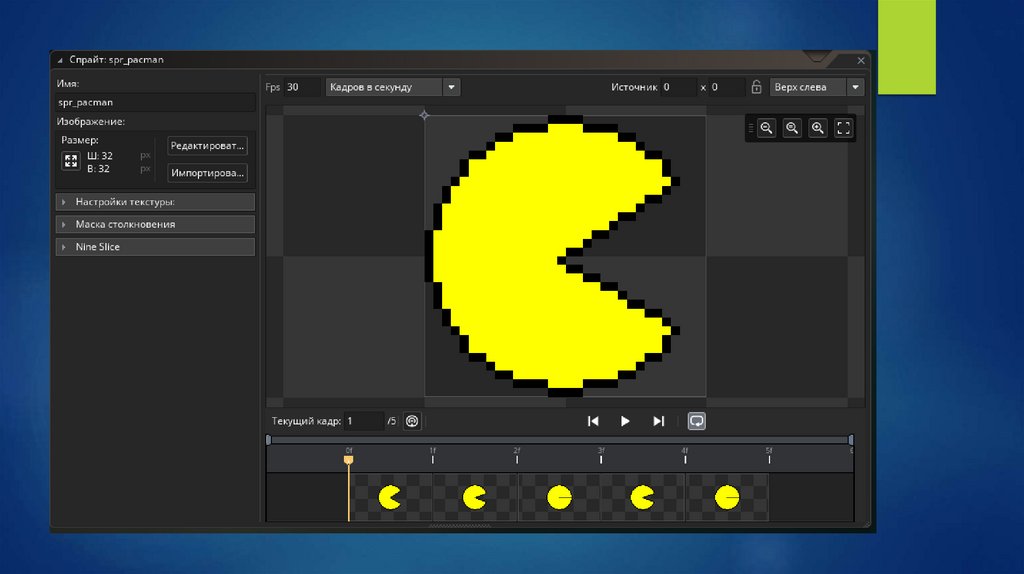Click the Ш: 32 width text

click(x=100, y=156)
